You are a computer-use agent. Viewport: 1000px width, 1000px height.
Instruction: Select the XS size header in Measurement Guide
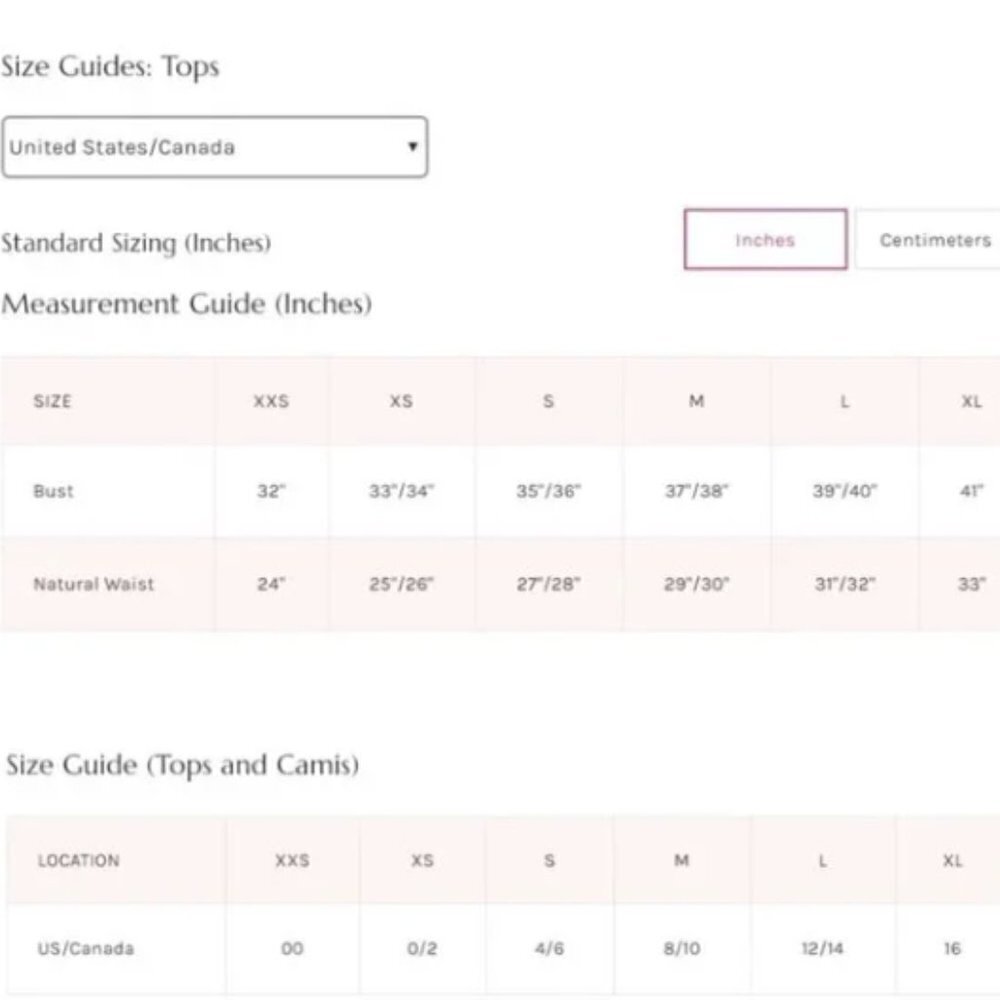pos(401,401)
